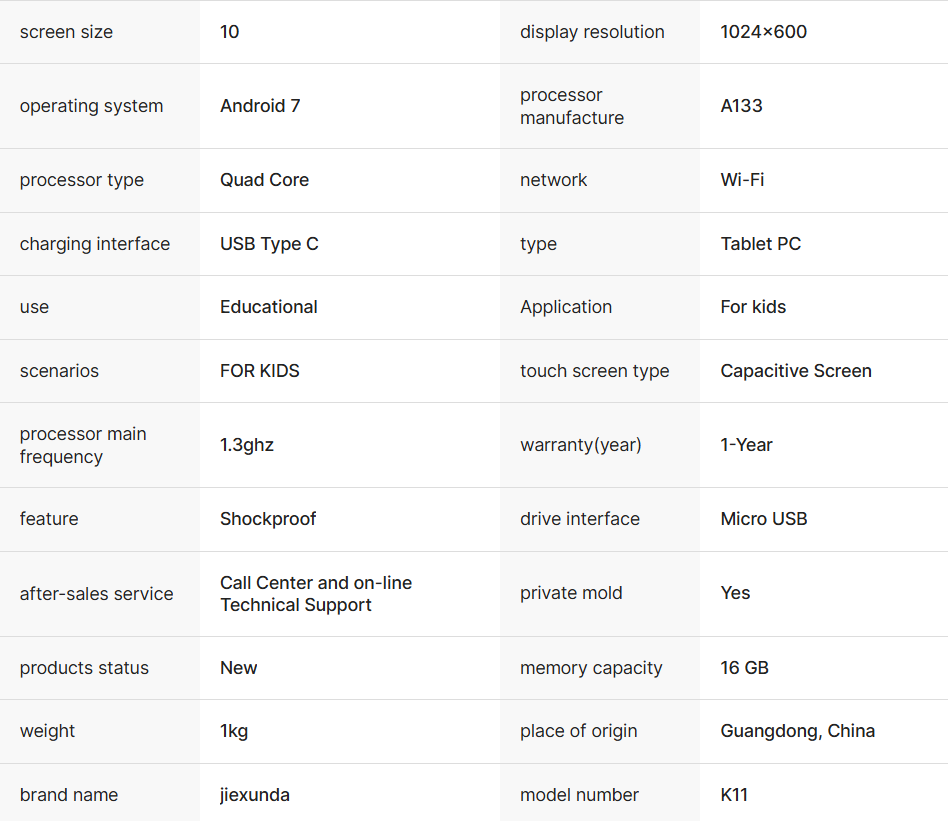The width and height of the screenshot is (948, 821).
Task: Click the 'A133' processor value
Action: (741, 106)
